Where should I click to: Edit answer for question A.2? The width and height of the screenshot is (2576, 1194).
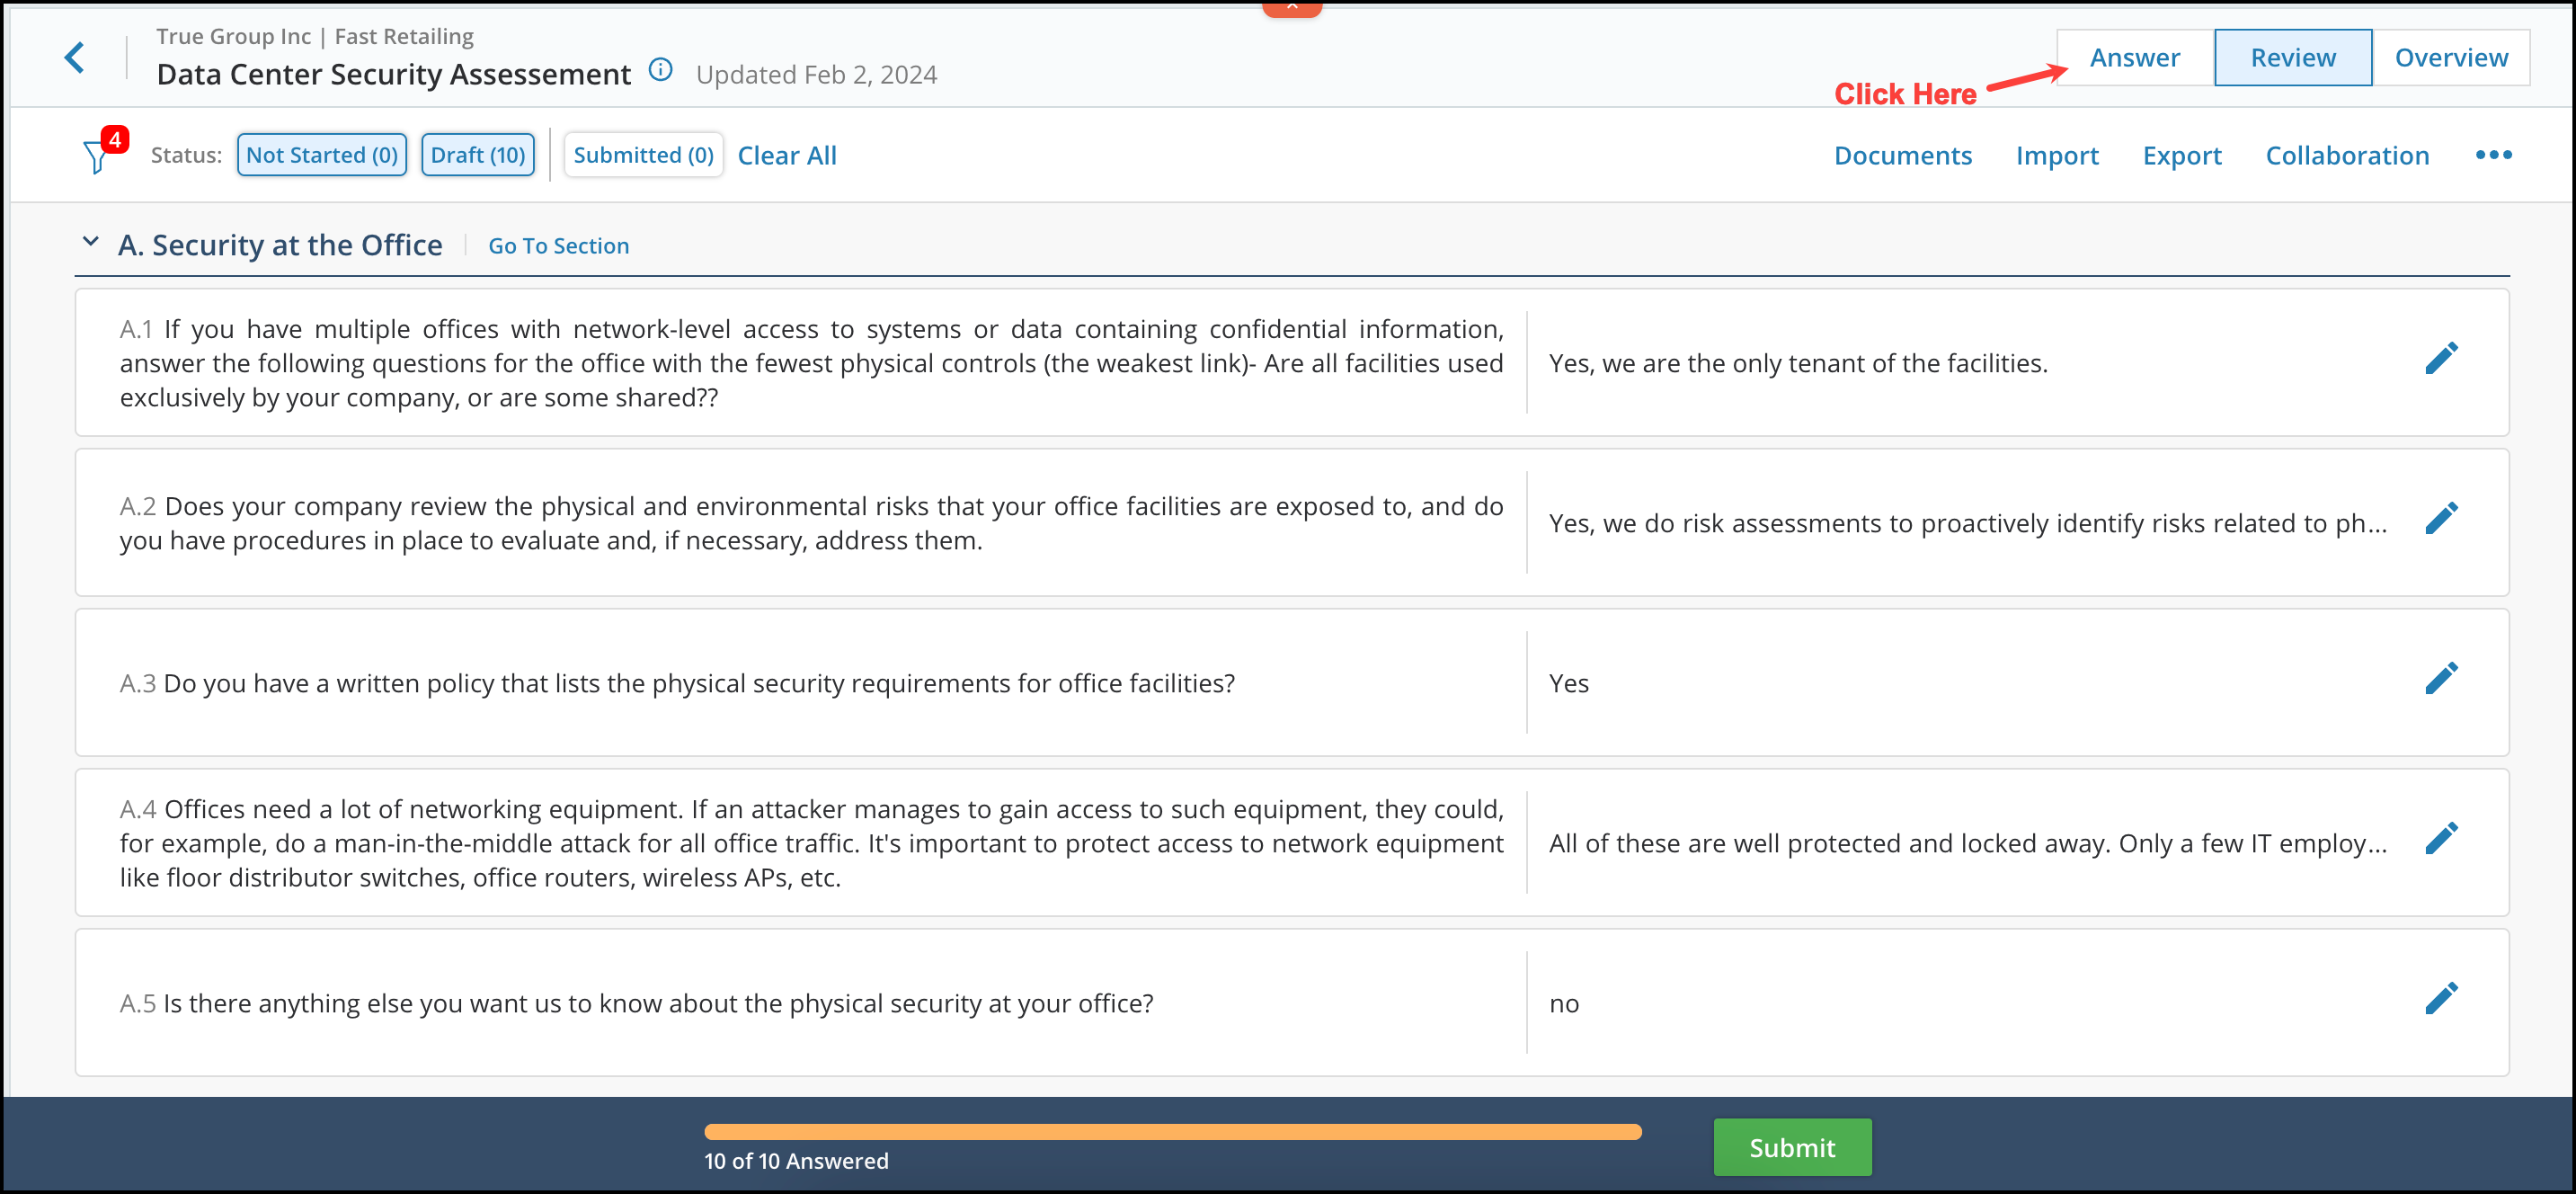[x=2441, y=518]
